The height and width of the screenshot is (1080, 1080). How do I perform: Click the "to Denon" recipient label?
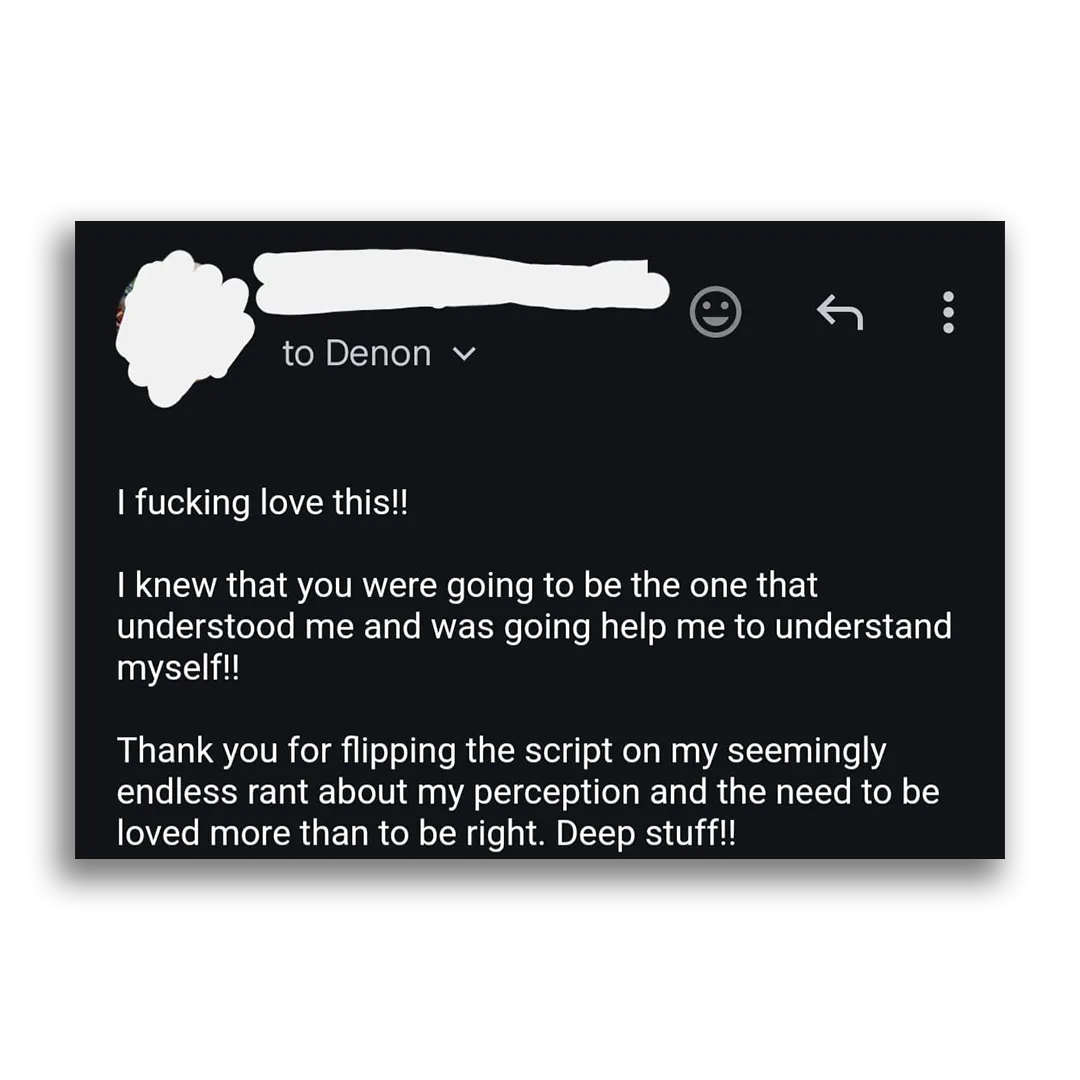click(x=357, y=353)
